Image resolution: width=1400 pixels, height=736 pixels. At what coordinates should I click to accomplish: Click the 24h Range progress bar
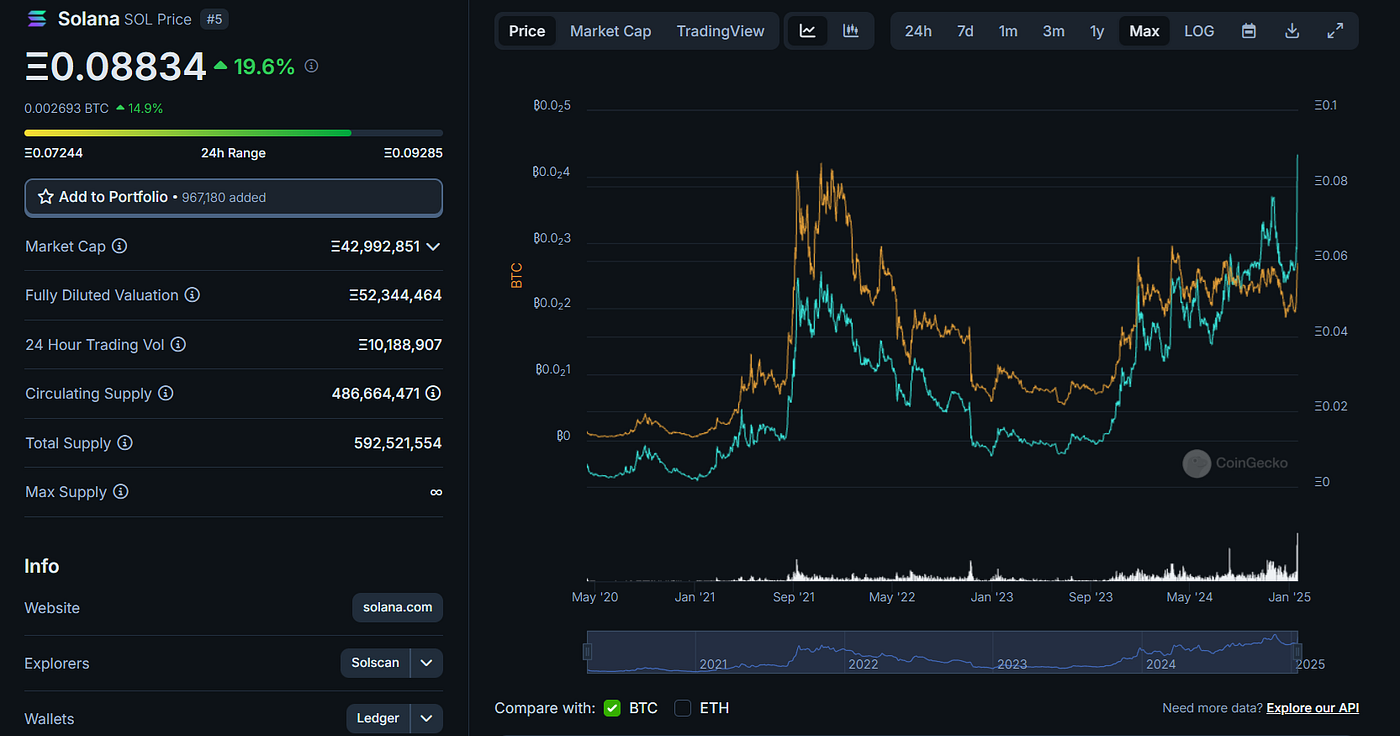pos(233,132)
